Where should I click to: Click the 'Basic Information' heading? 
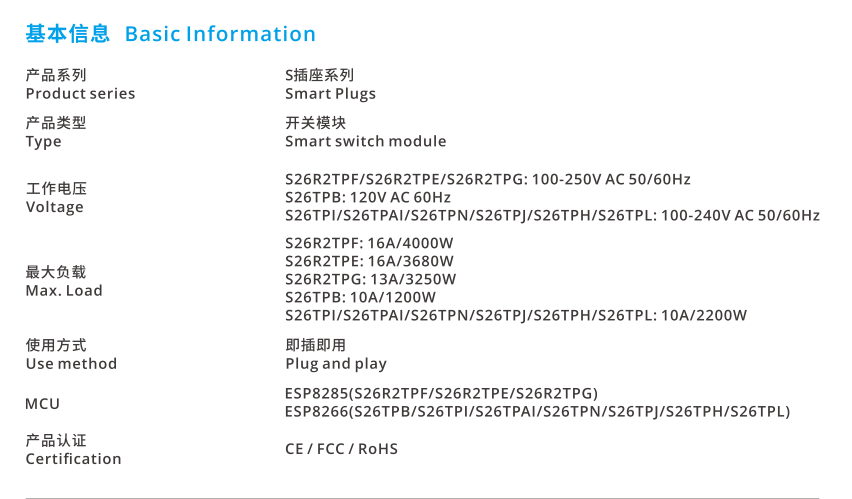(x=220, y=34)
